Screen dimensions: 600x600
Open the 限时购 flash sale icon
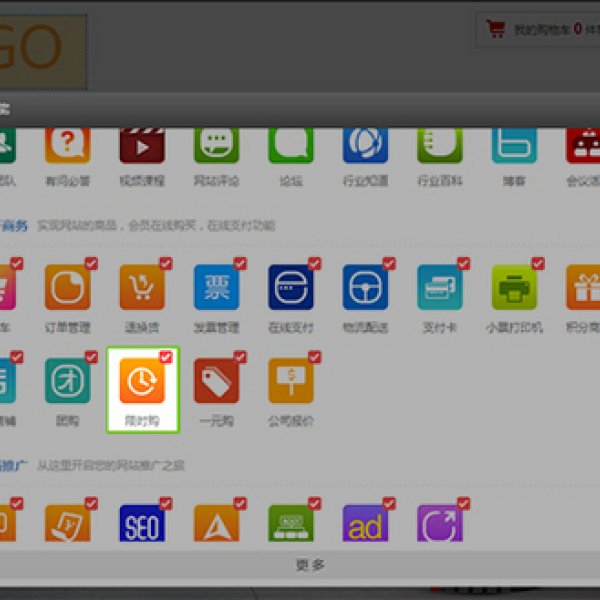142,382
